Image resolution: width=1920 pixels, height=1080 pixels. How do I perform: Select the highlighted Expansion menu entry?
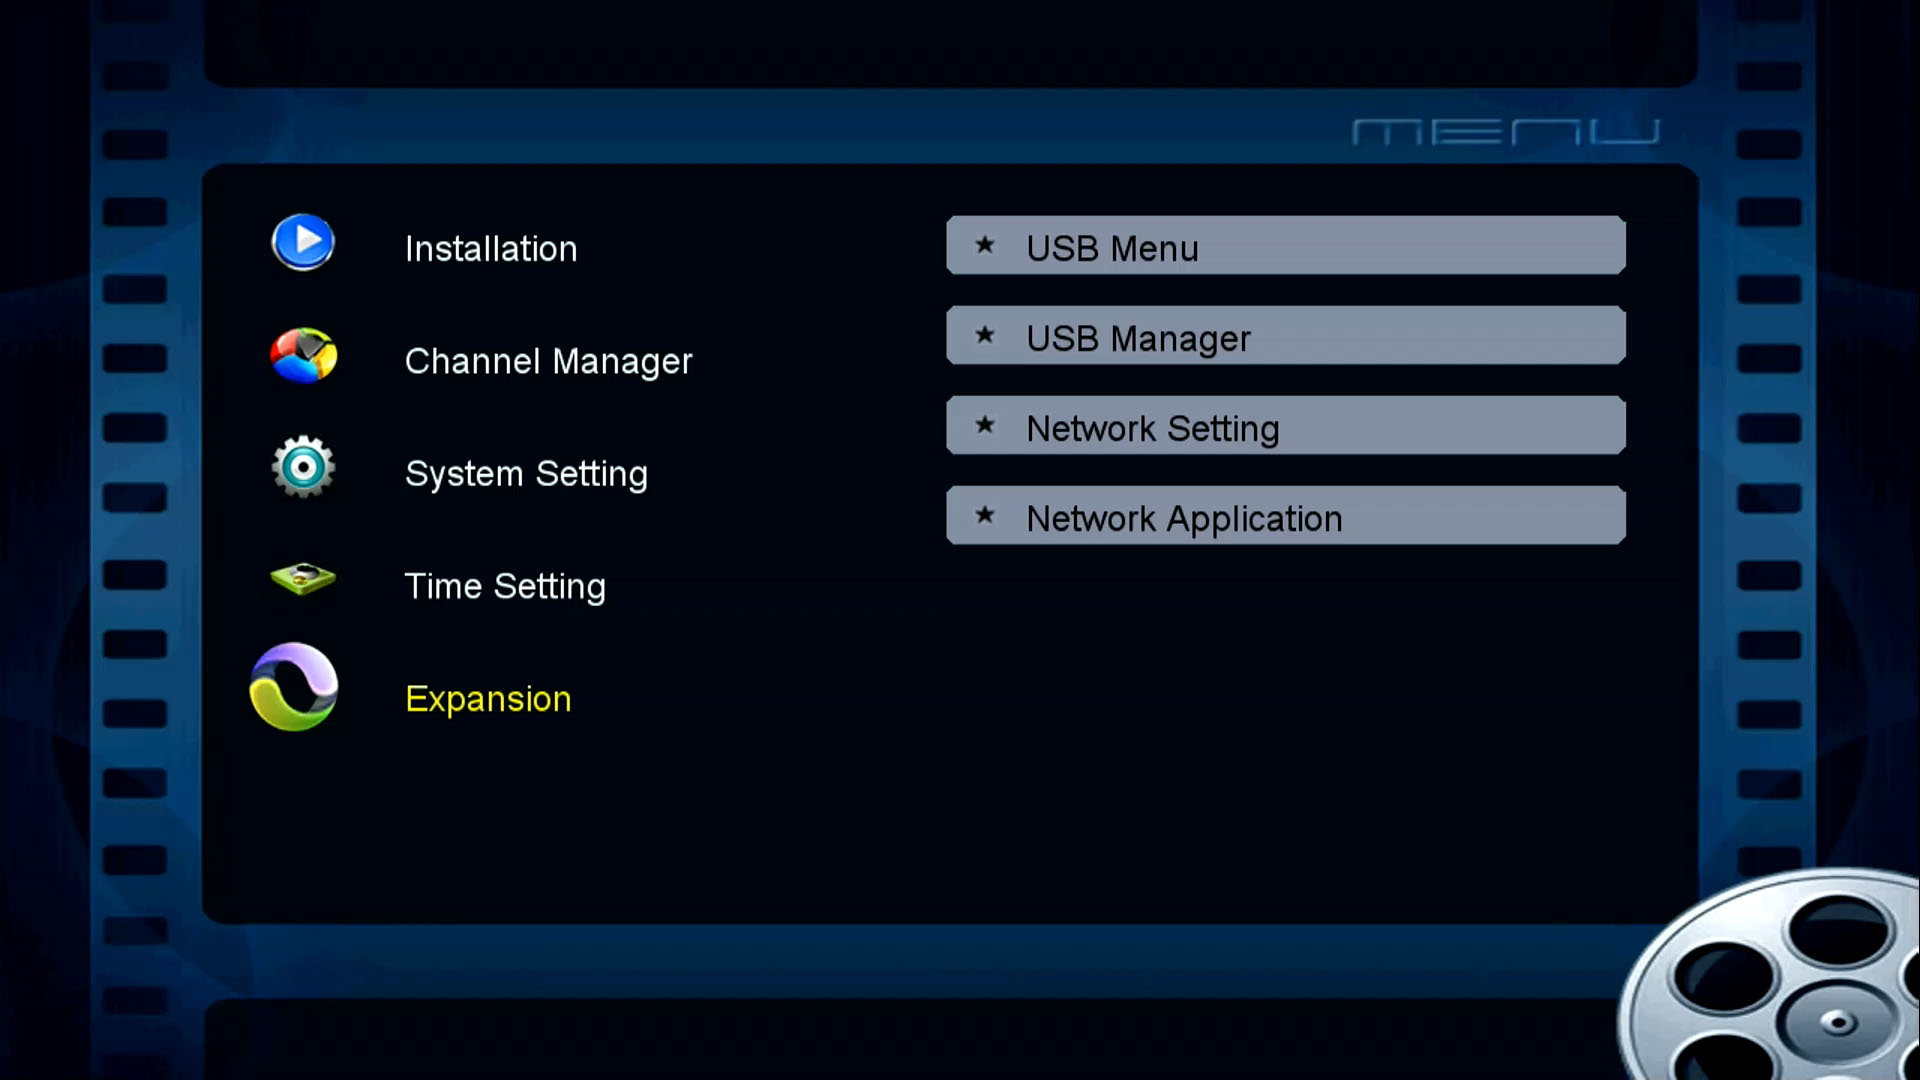[x=488, y=699]
